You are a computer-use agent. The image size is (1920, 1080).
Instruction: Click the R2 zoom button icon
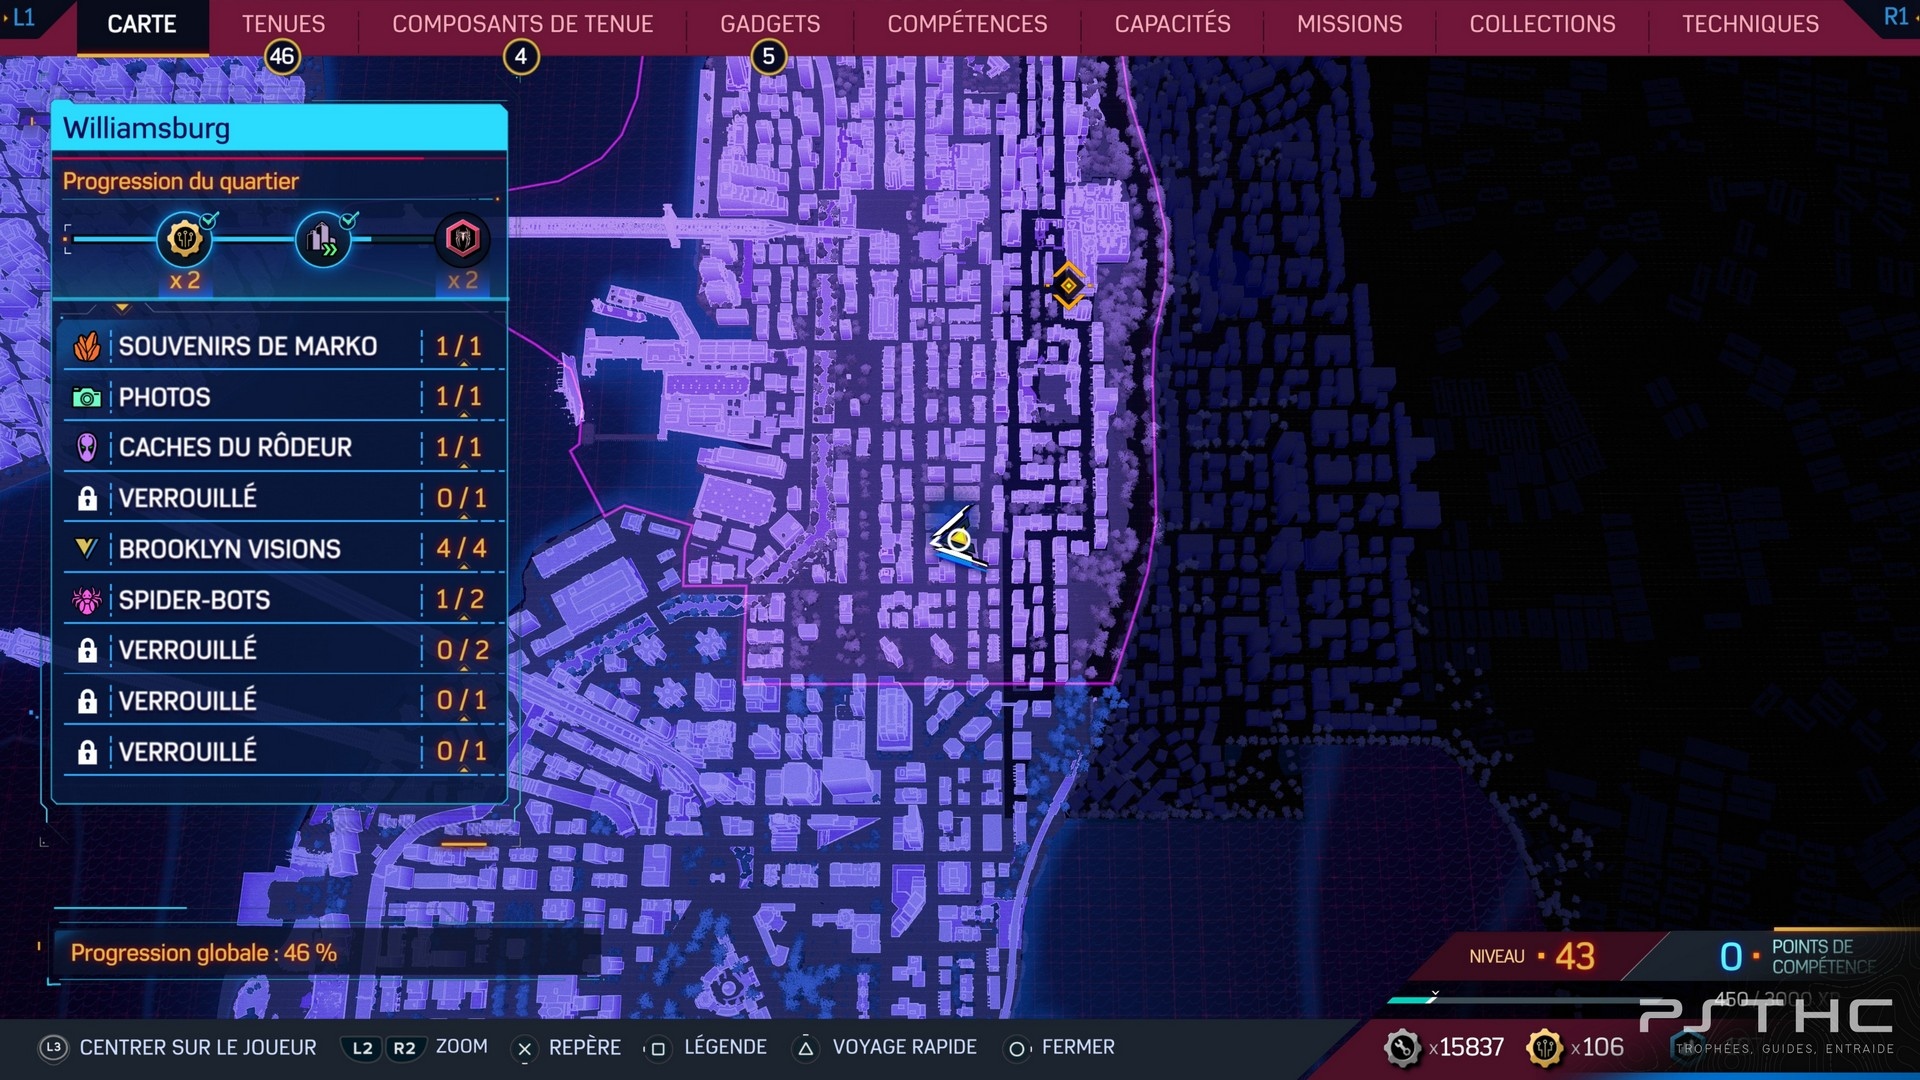click(404, 1048)
